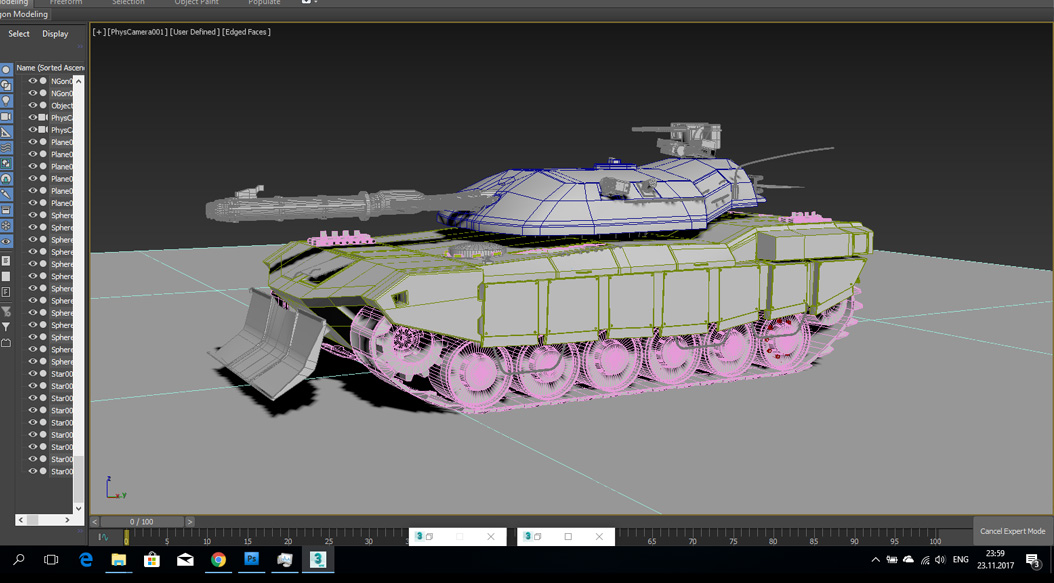Click the horizontal scrollbar left arrow

coord(21,520)
